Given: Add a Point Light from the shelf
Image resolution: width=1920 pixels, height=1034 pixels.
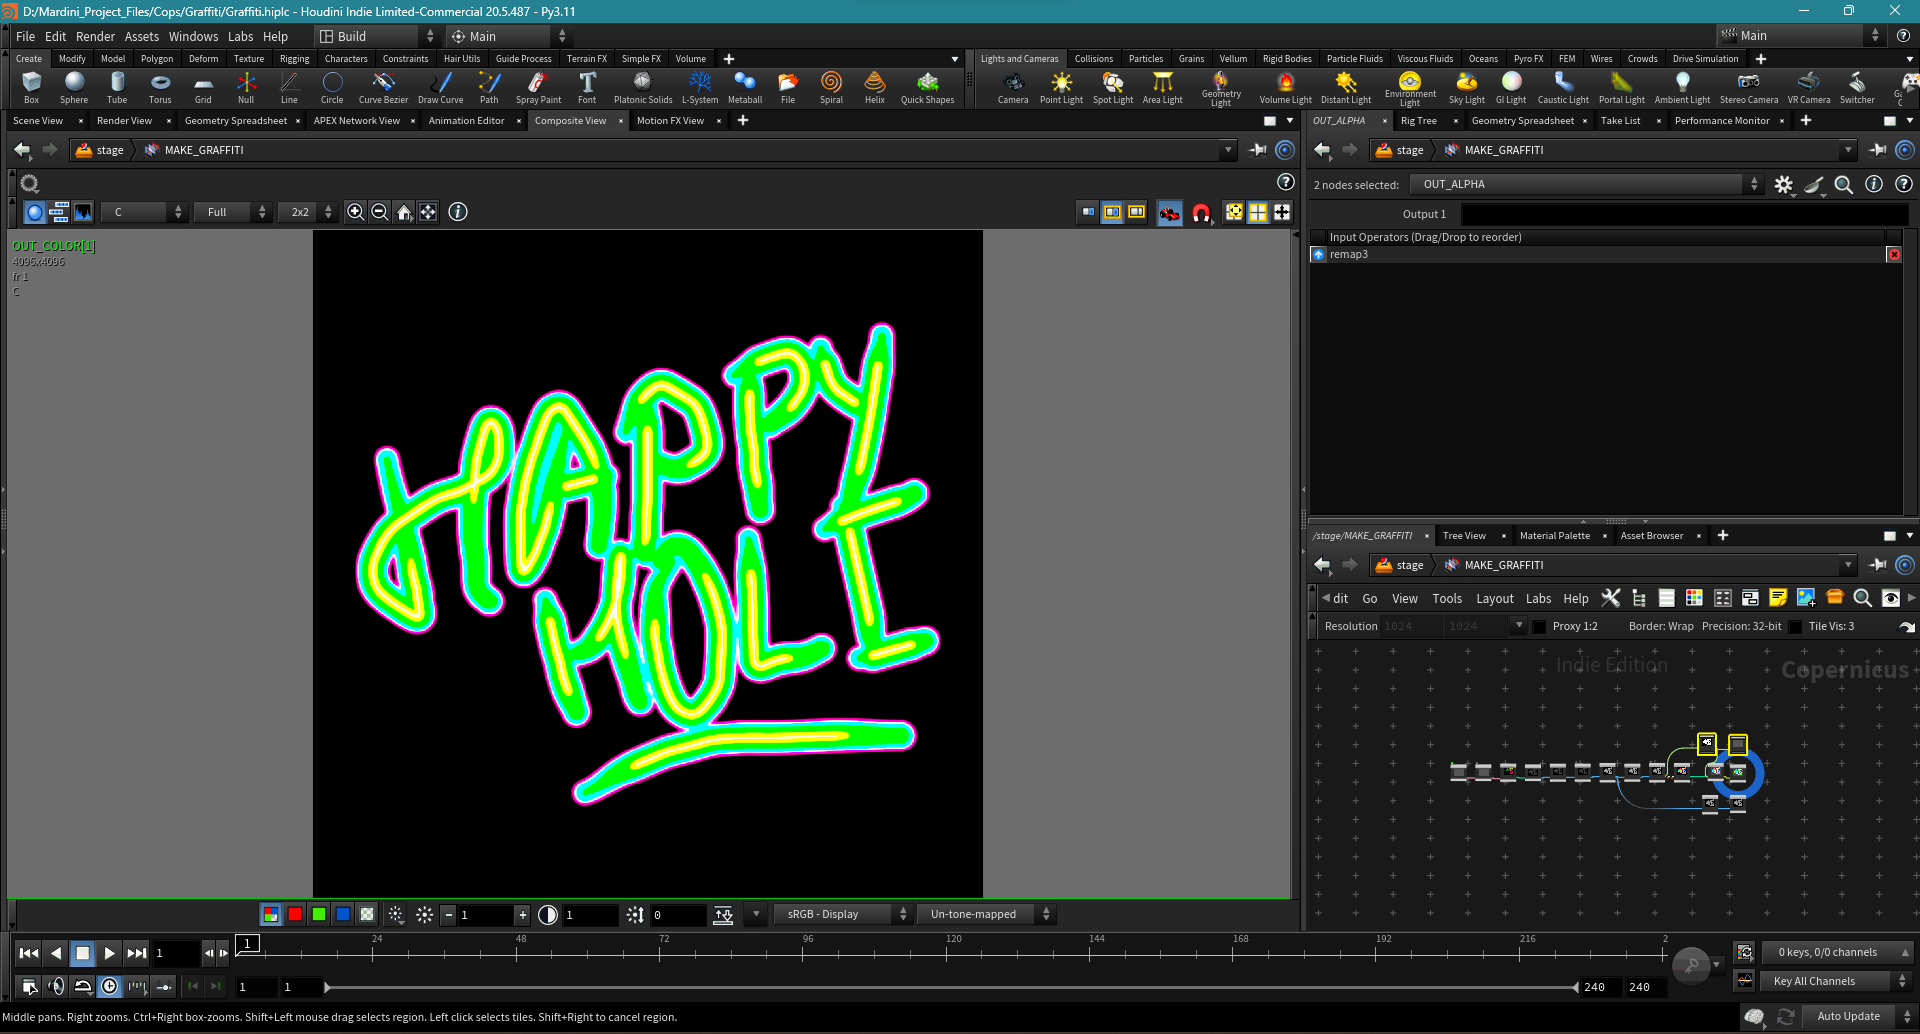Looking at the screenshot, I should pos(1061,87).
